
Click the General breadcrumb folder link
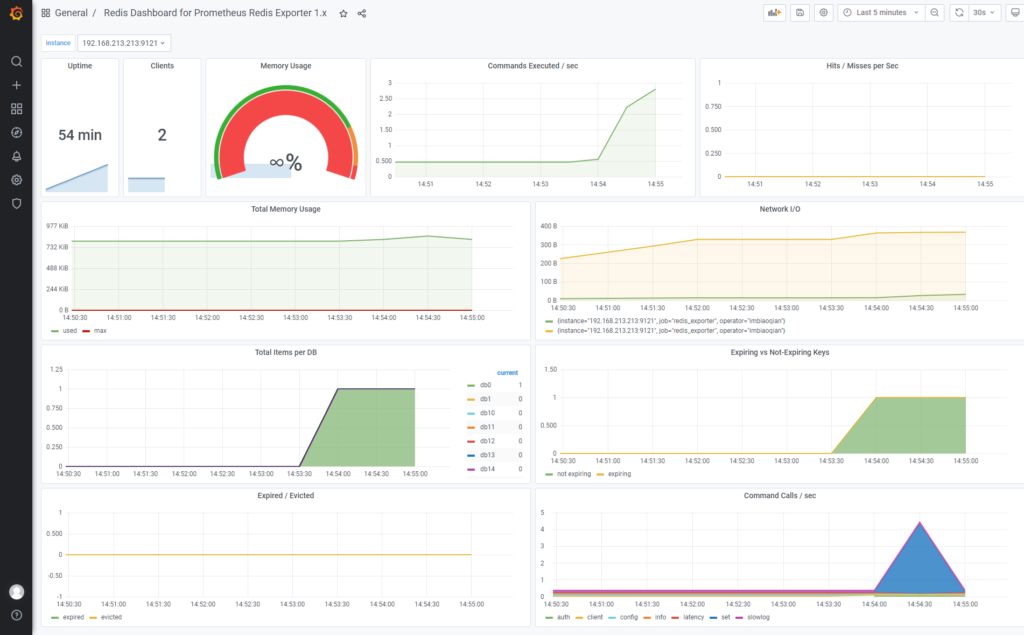coord(71,14)
